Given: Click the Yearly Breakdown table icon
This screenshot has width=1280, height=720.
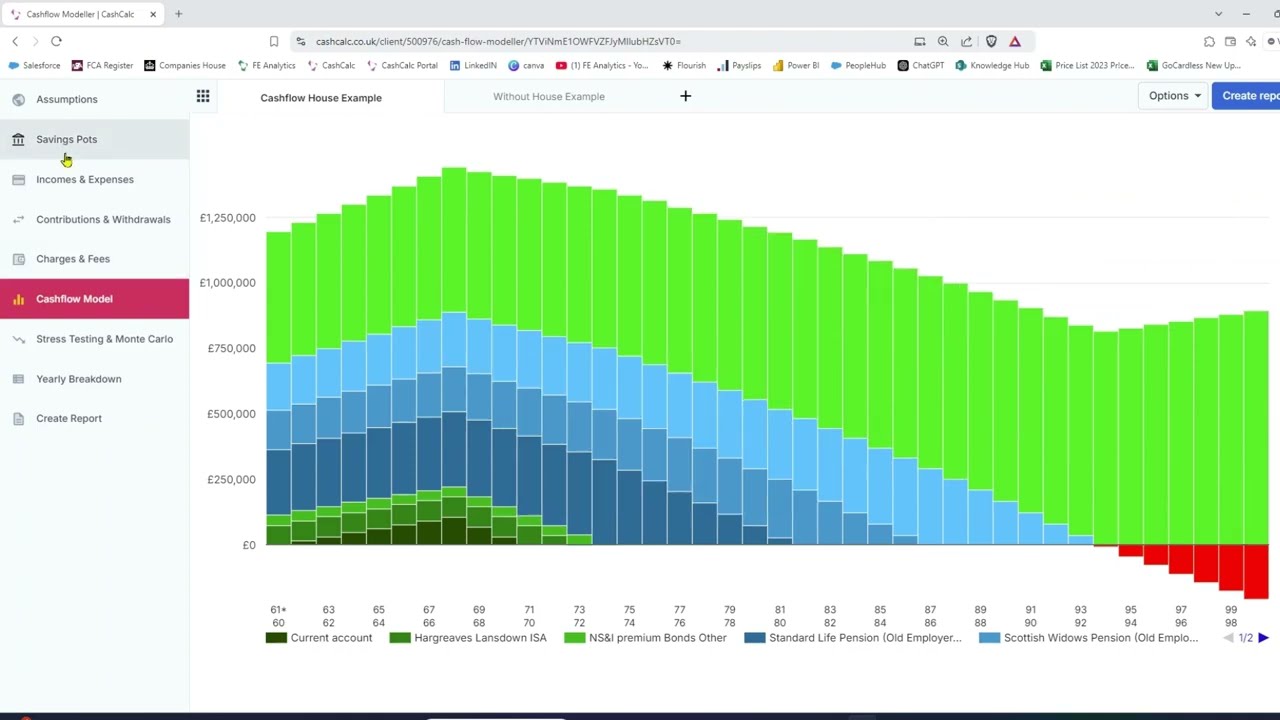Looking at the screenshot, I should click(18, 379).
